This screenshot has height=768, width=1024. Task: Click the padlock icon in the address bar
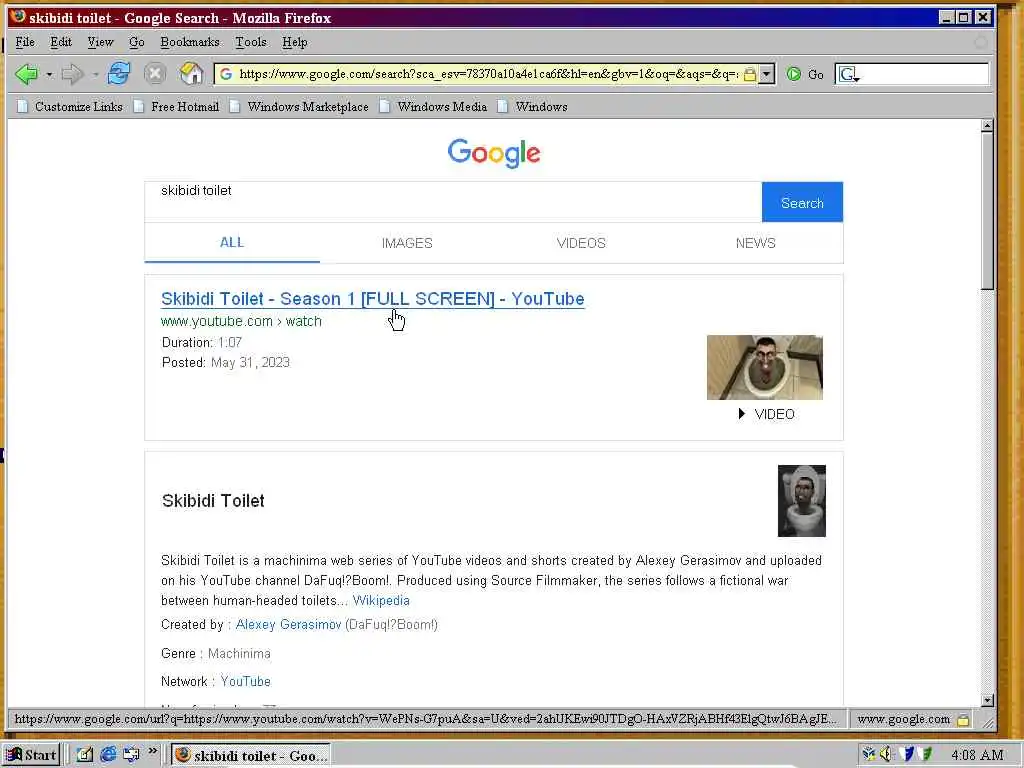click(750, 74)
